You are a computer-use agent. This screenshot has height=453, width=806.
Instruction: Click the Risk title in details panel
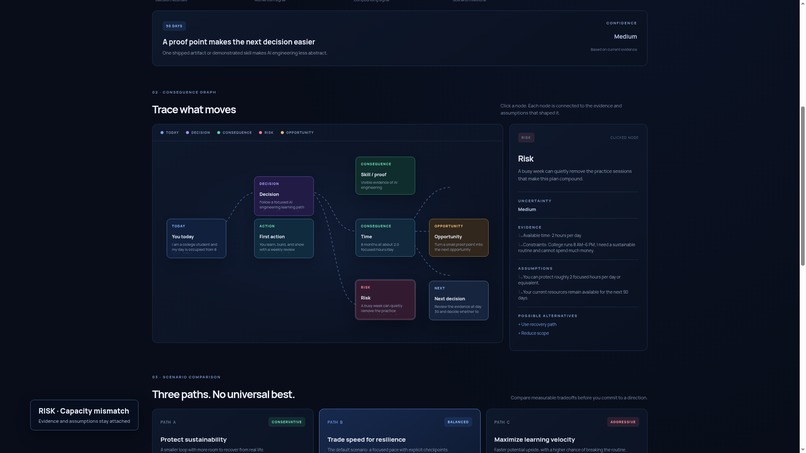(525, 159)
